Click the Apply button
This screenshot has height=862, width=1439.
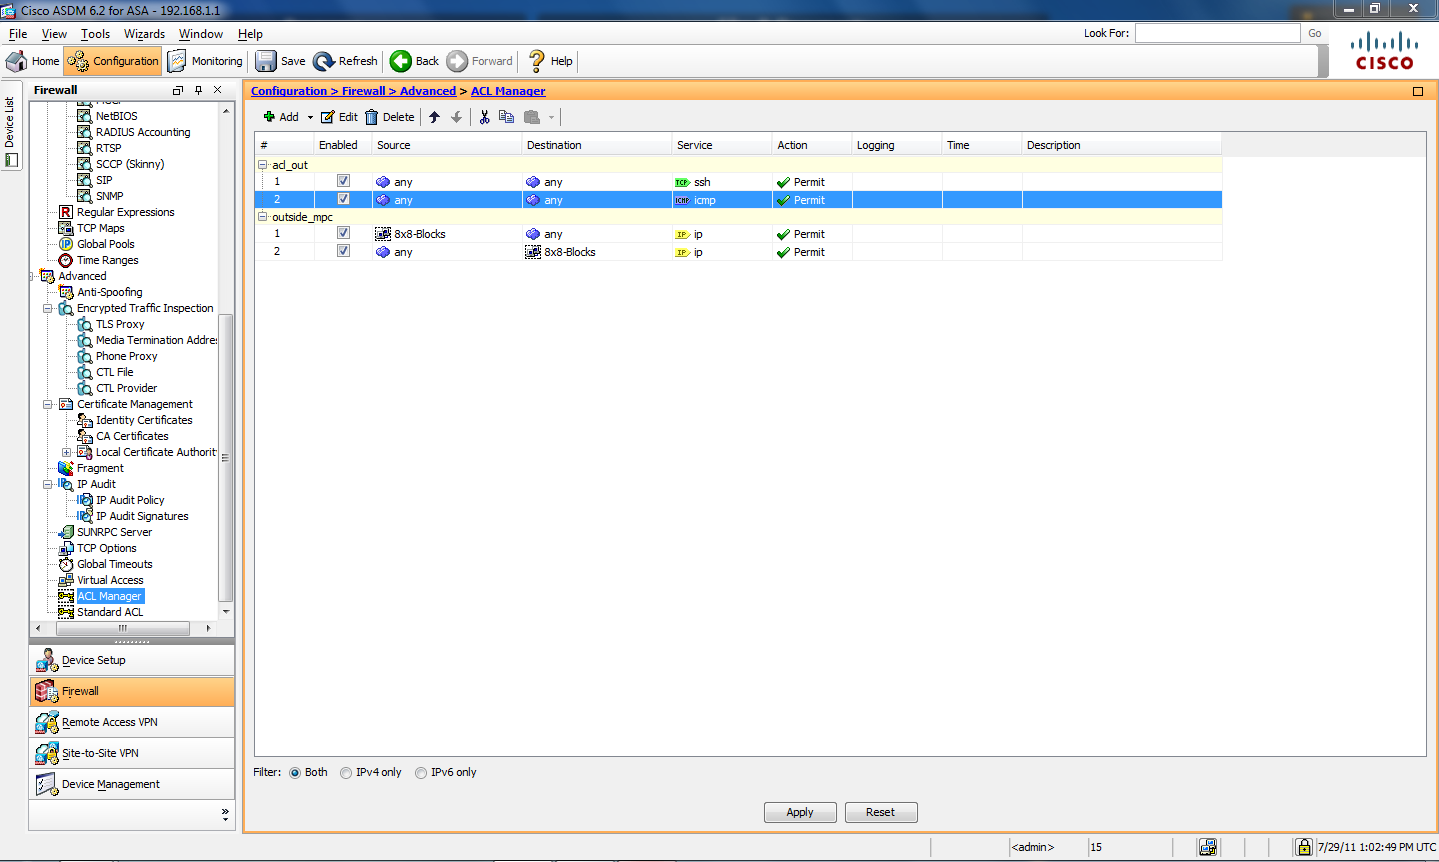[800, 812]
